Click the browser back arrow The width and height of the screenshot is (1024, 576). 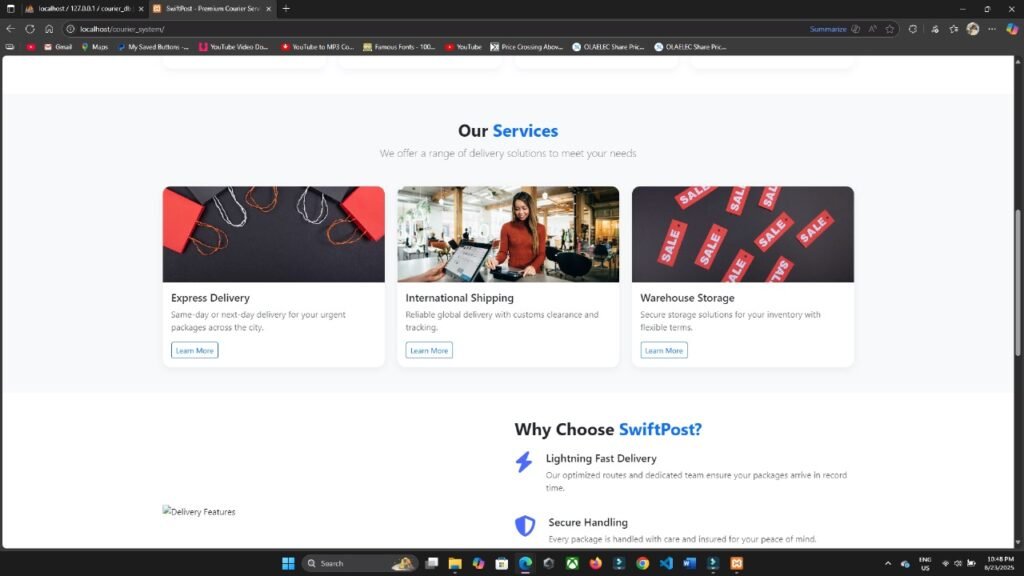pos(10,29)
